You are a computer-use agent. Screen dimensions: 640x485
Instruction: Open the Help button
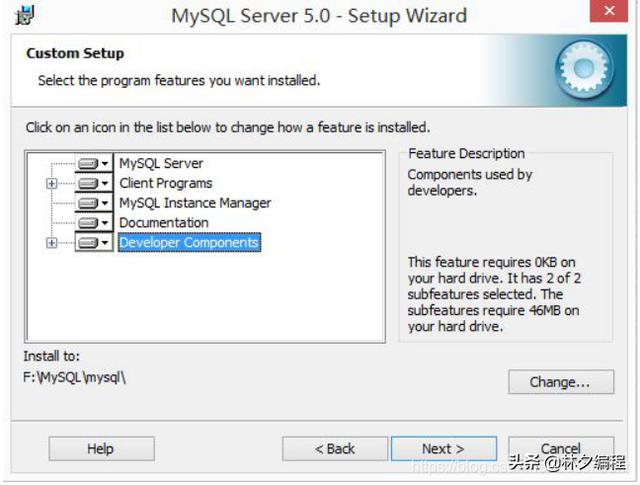tap(101, 449)
